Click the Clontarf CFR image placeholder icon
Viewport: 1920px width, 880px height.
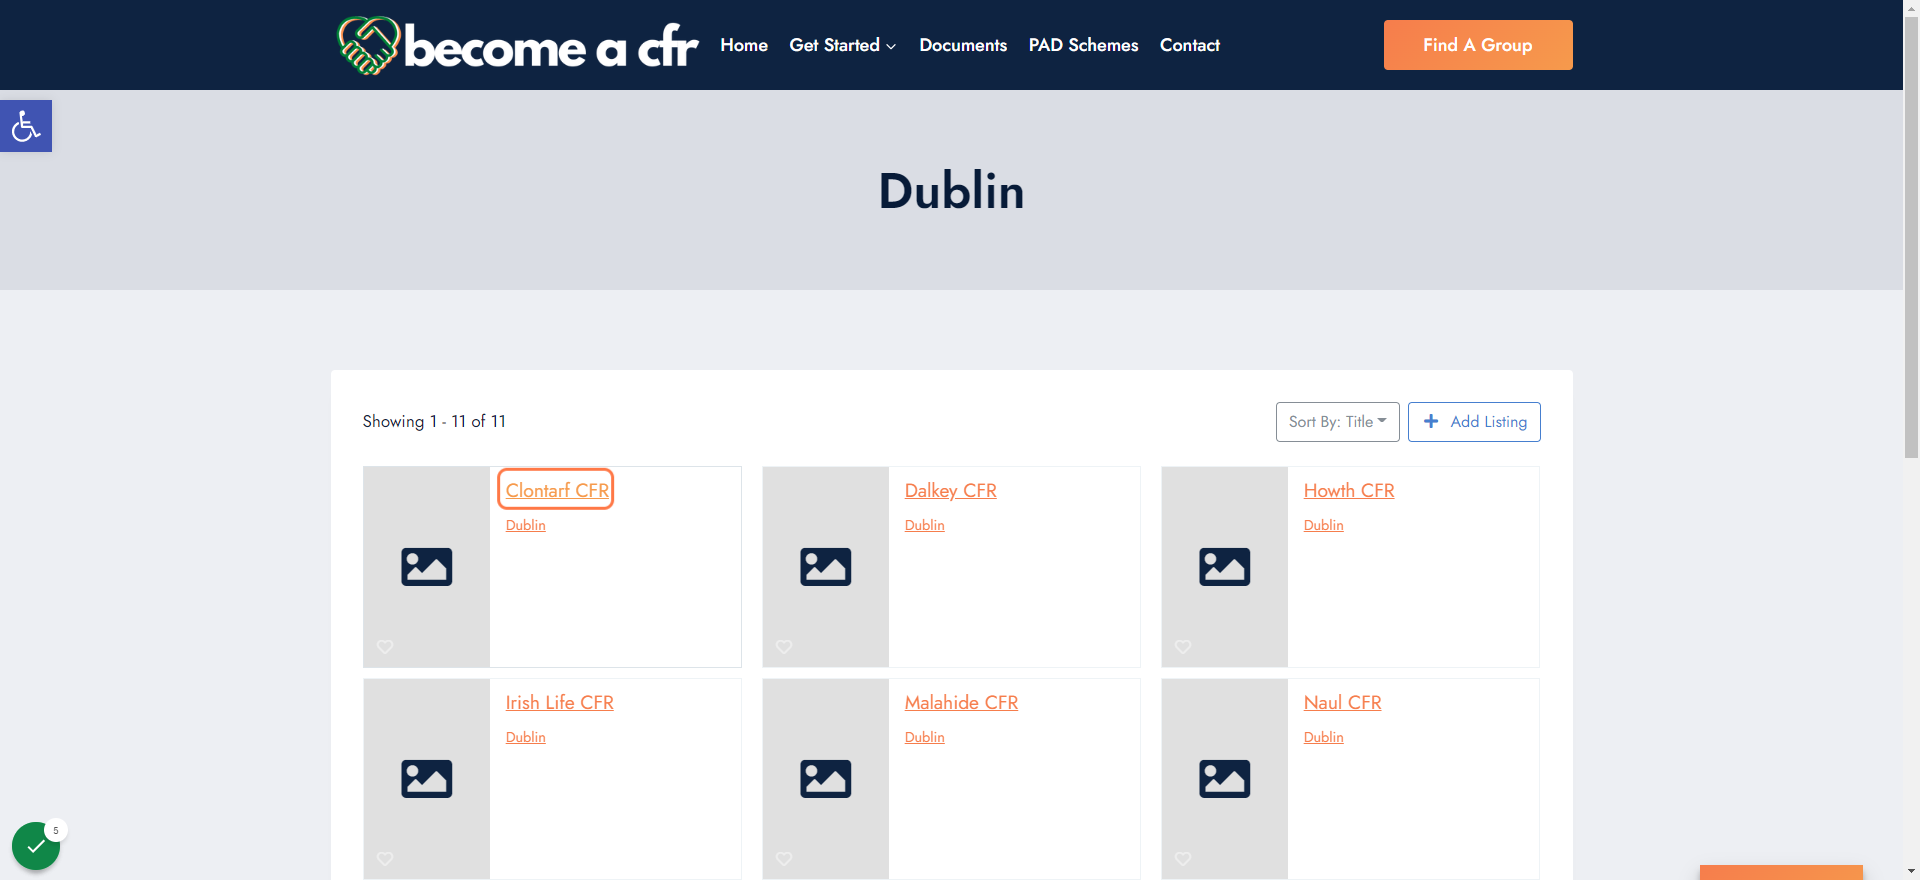pyautogui.click(x=427, y=567)
